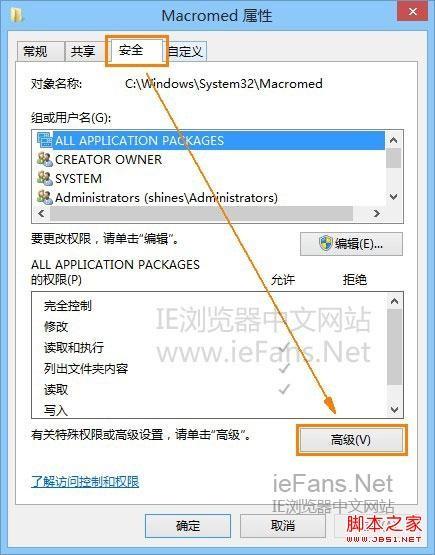
Task: Switch to the 共享 tab
Action: pos(84,52)
